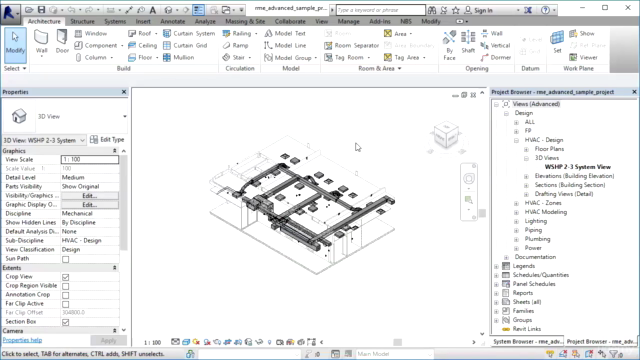Open the Structure ribbon tab
Image resolution: width=640 pixels, height=360 pixels.
tap(82, 21)
